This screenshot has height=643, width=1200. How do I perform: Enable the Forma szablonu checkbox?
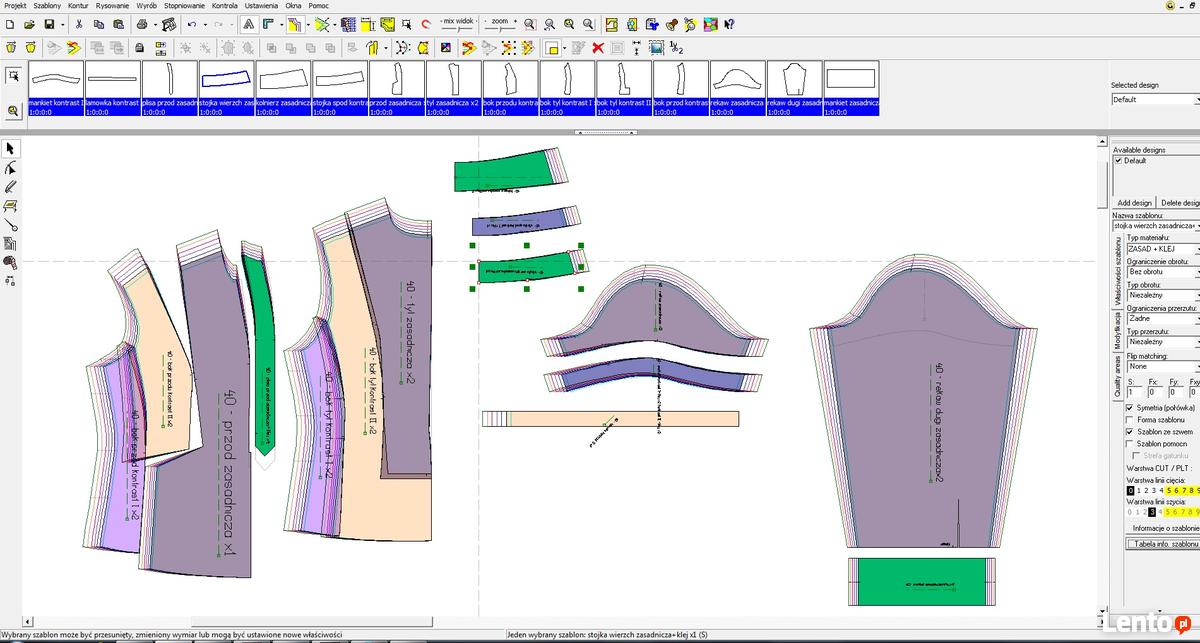pos(1130,419)
